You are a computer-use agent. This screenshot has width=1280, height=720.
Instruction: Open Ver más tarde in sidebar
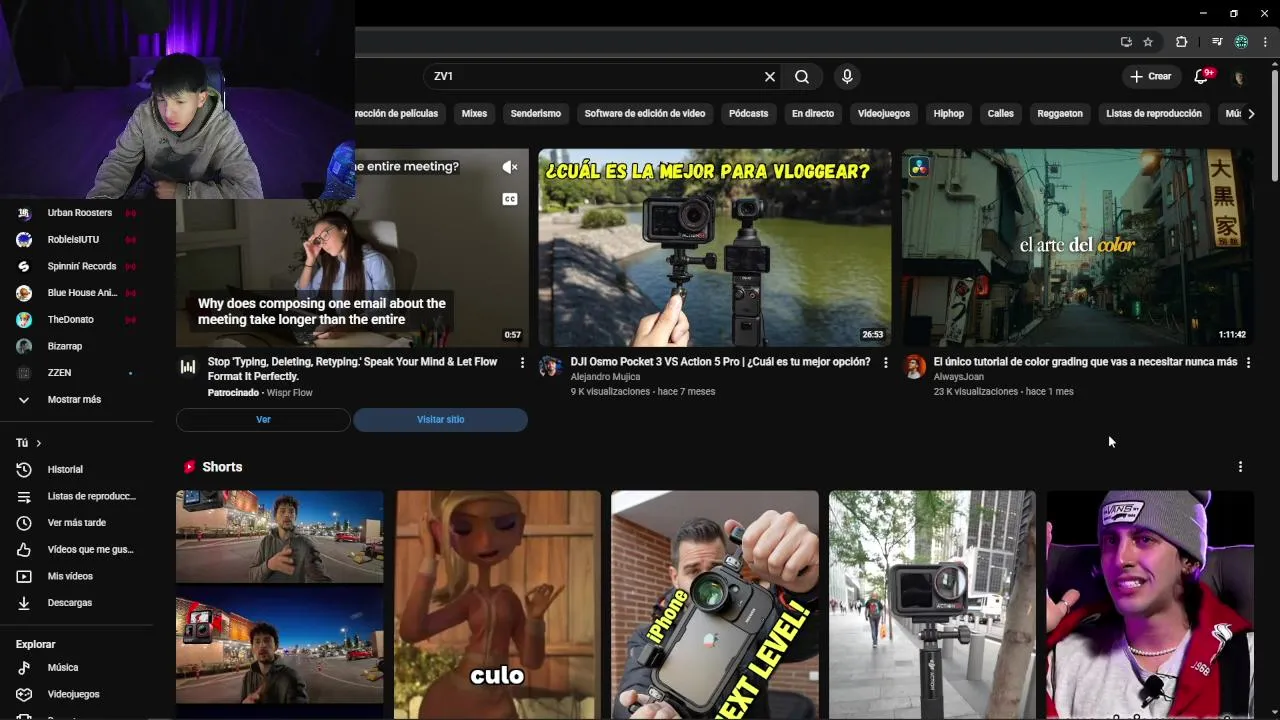[76, 523]
